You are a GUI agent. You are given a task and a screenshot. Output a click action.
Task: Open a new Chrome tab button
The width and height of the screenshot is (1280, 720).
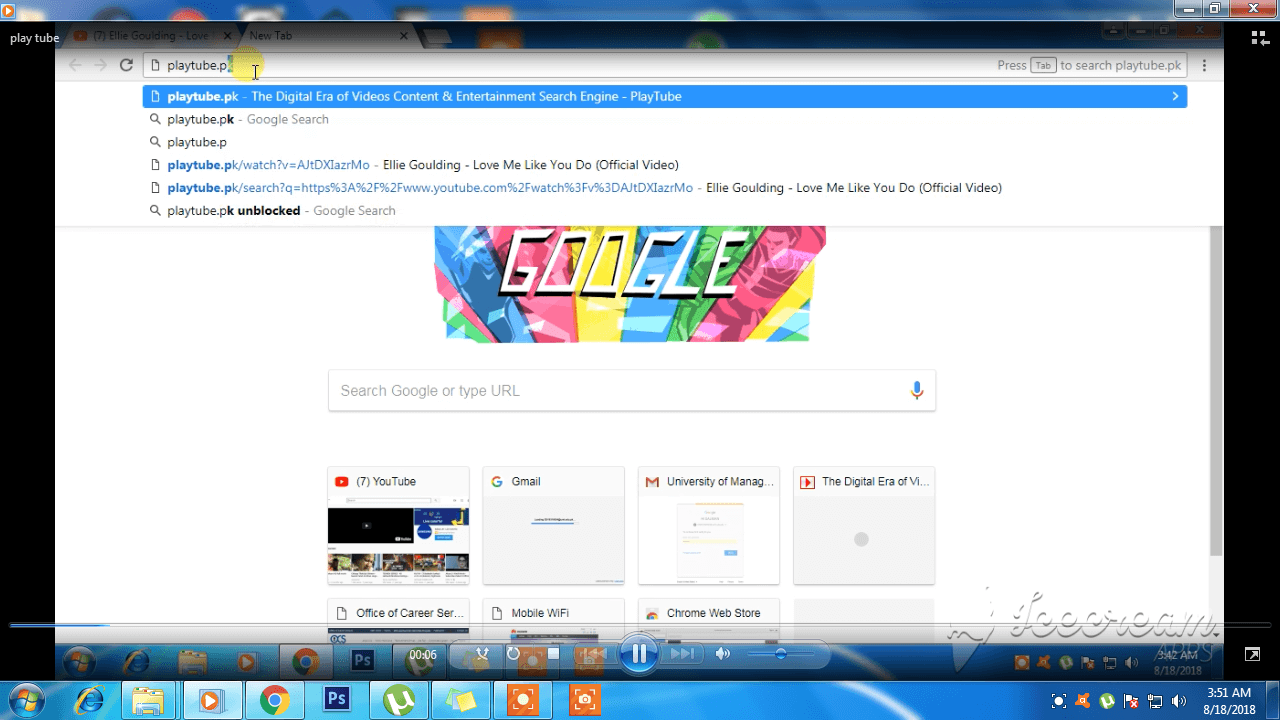click(x=438, y=37)
